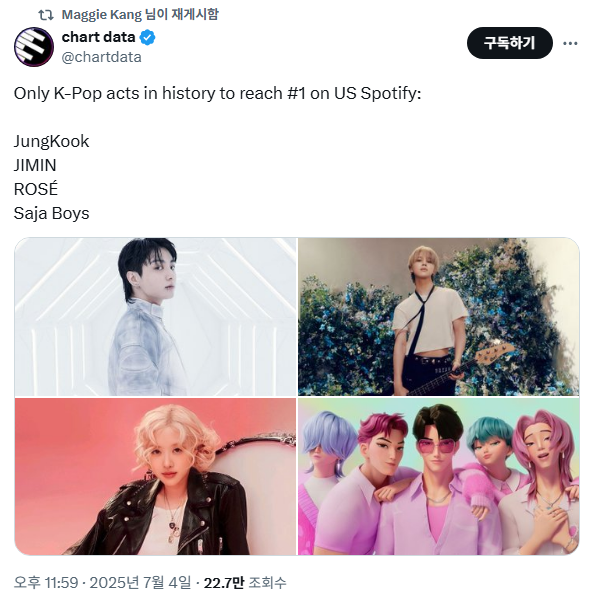The height and width of the screenshot is (603, 591).
Task: Click the JungKook name in the list
Action: coord(52,141)
